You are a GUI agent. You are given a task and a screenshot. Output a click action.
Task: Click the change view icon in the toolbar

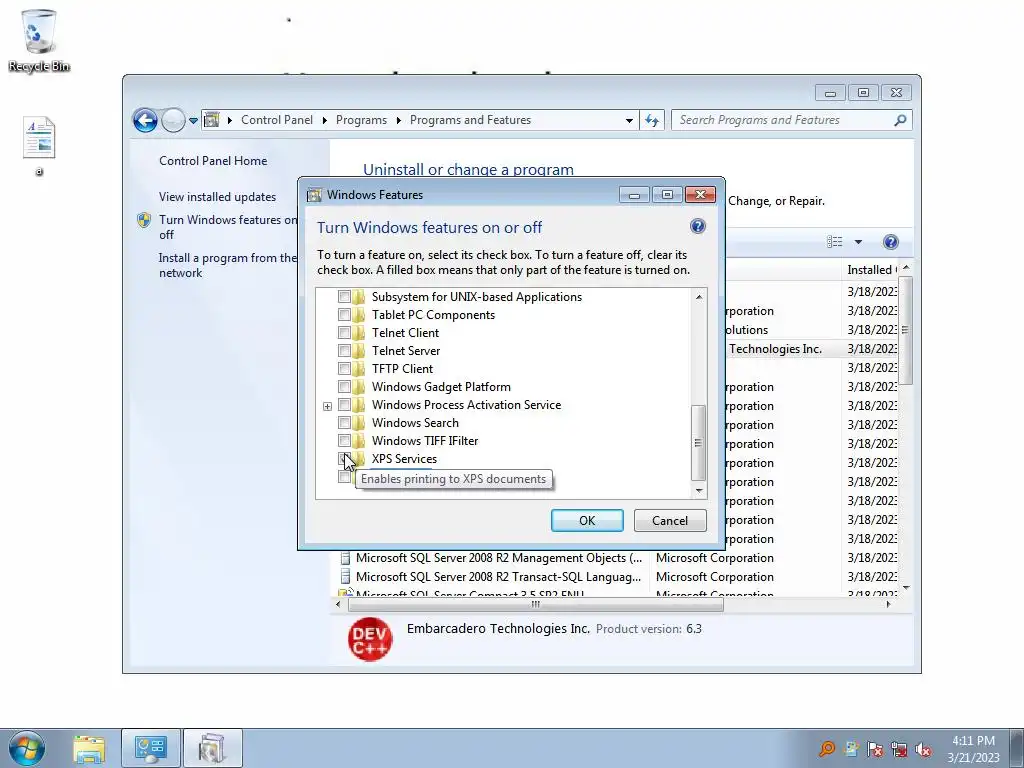pyautogui.click(x=835, y=242)
